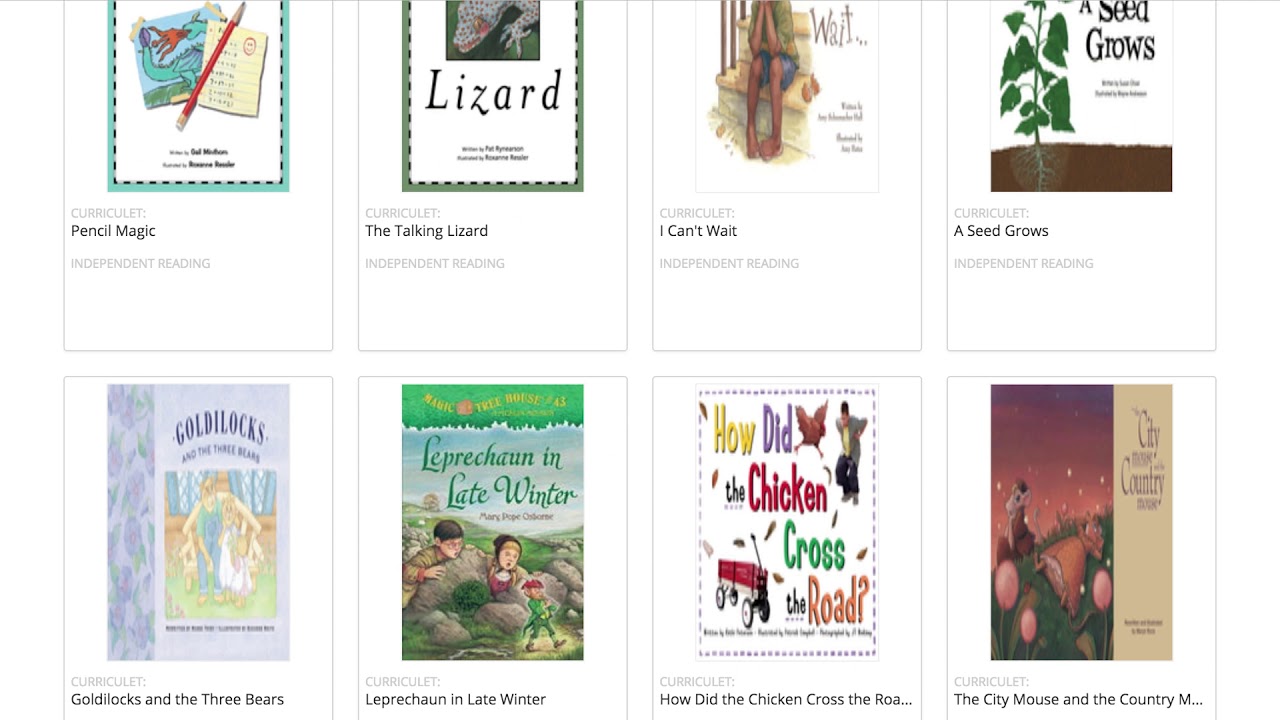
Task: Select The City Mouse and Country title
Action: pos(1078,700)
